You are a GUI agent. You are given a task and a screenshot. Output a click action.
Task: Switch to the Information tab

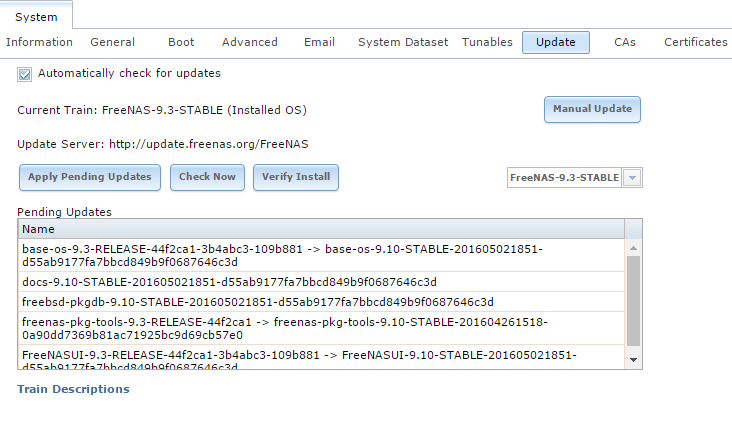click(x=39, y=42)
